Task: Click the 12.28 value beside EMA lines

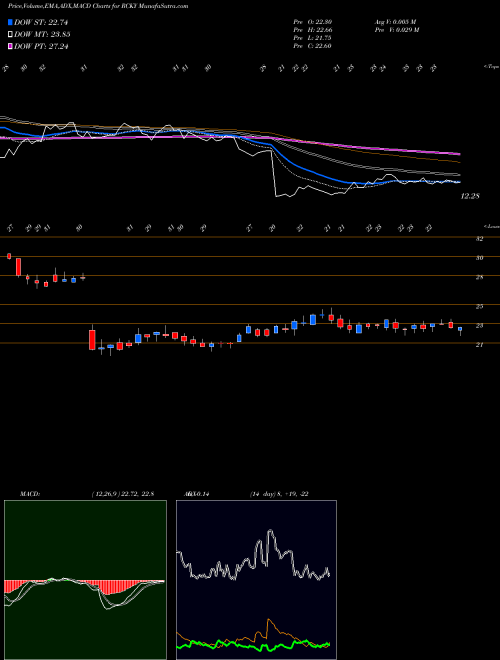Action: [x=470, y=196]
